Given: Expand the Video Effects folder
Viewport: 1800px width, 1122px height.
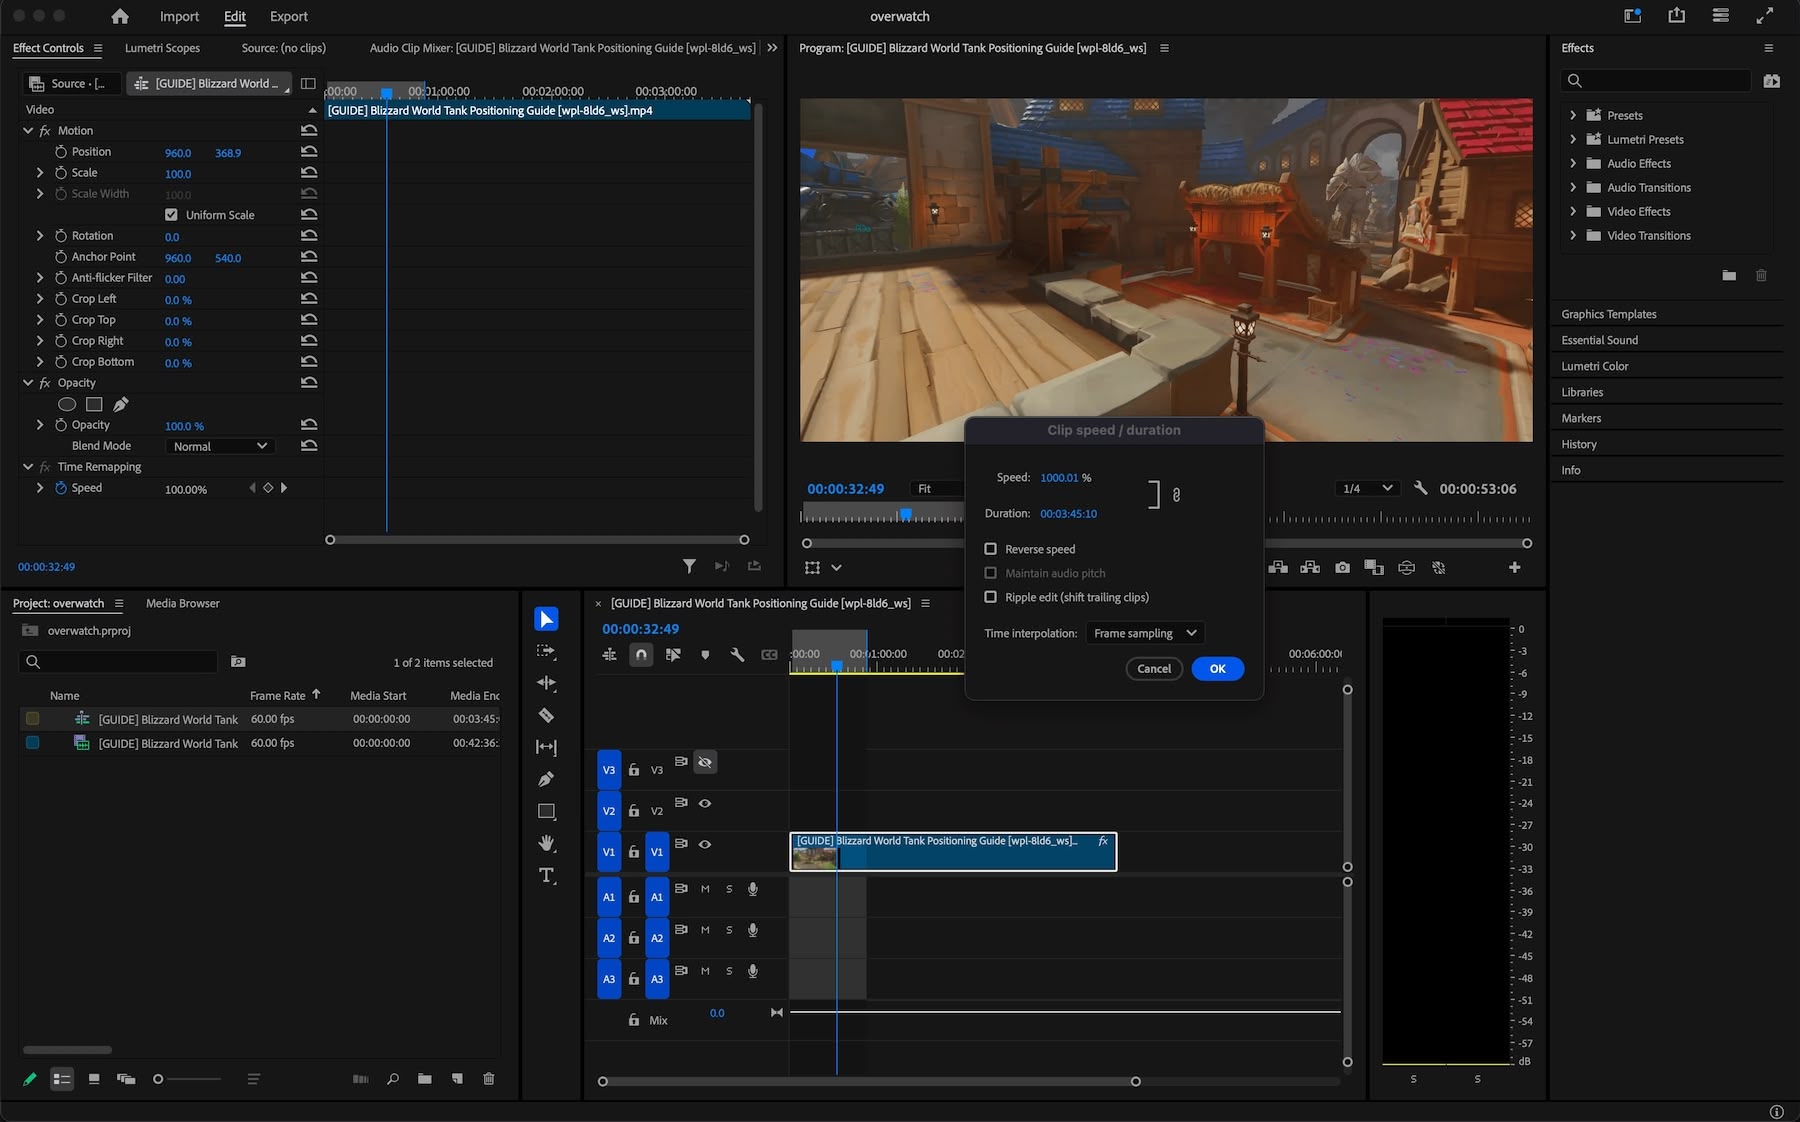Looking at the screenshot, I should tap(1573, 211).
